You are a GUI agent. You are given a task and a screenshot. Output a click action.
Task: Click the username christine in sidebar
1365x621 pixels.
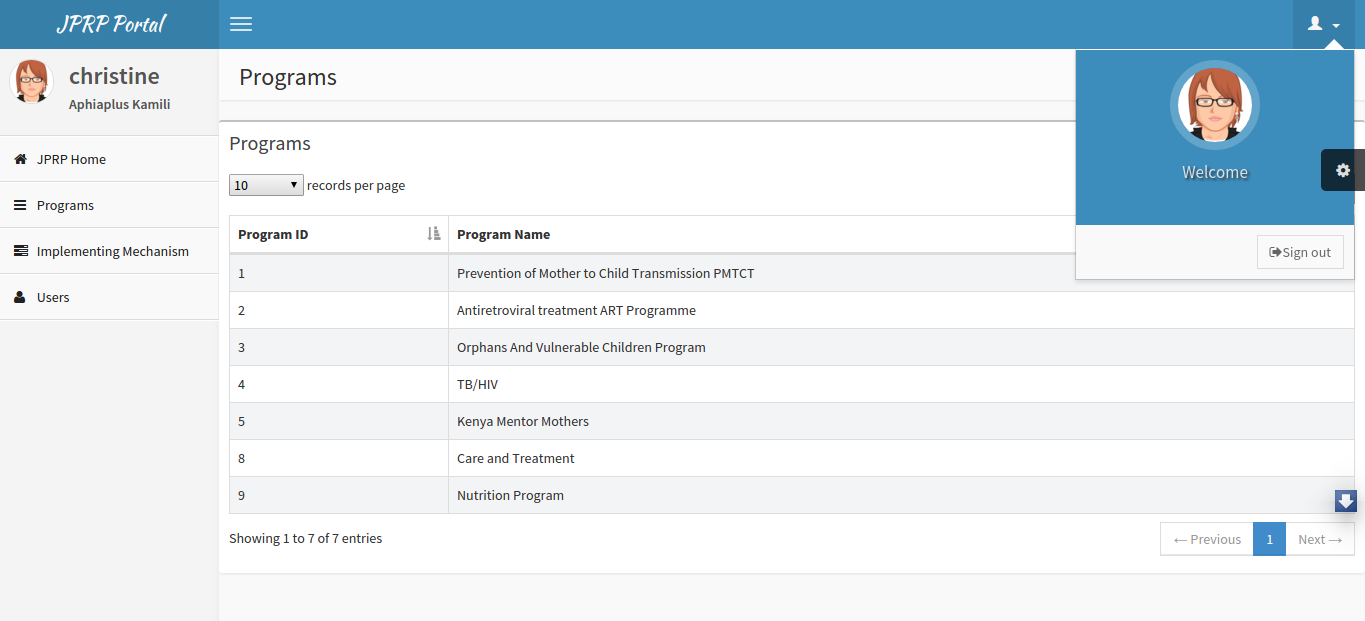click(114, 76)
